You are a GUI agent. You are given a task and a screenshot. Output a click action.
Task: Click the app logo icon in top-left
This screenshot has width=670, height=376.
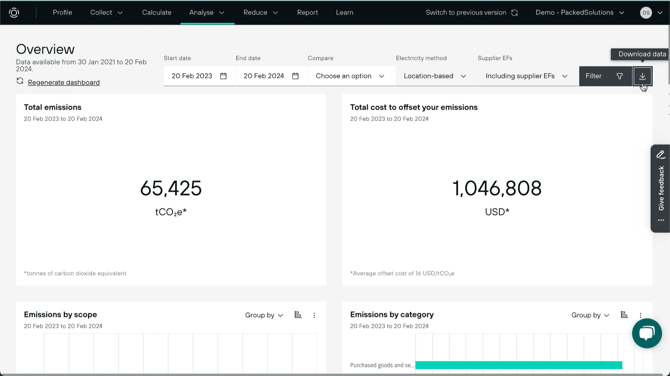click(14, 13)
